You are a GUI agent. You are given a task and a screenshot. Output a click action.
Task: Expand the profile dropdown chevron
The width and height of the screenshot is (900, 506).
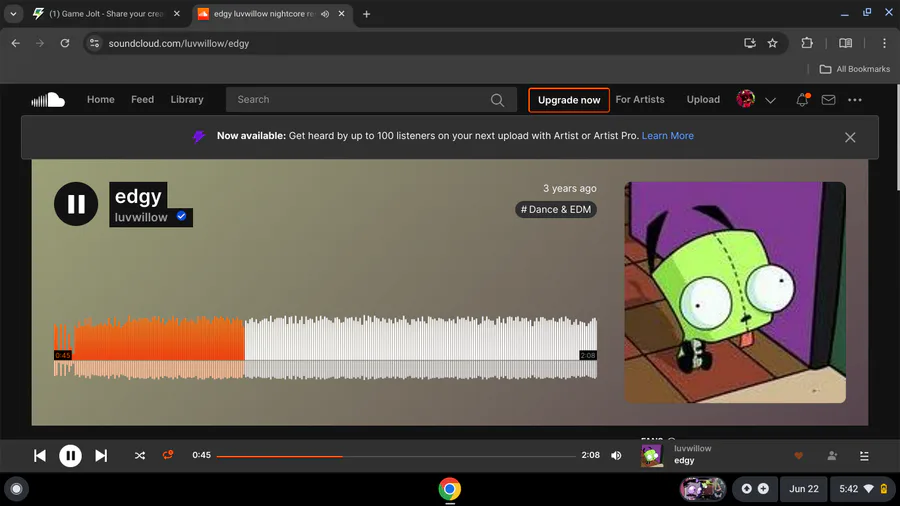pos(770,100)
